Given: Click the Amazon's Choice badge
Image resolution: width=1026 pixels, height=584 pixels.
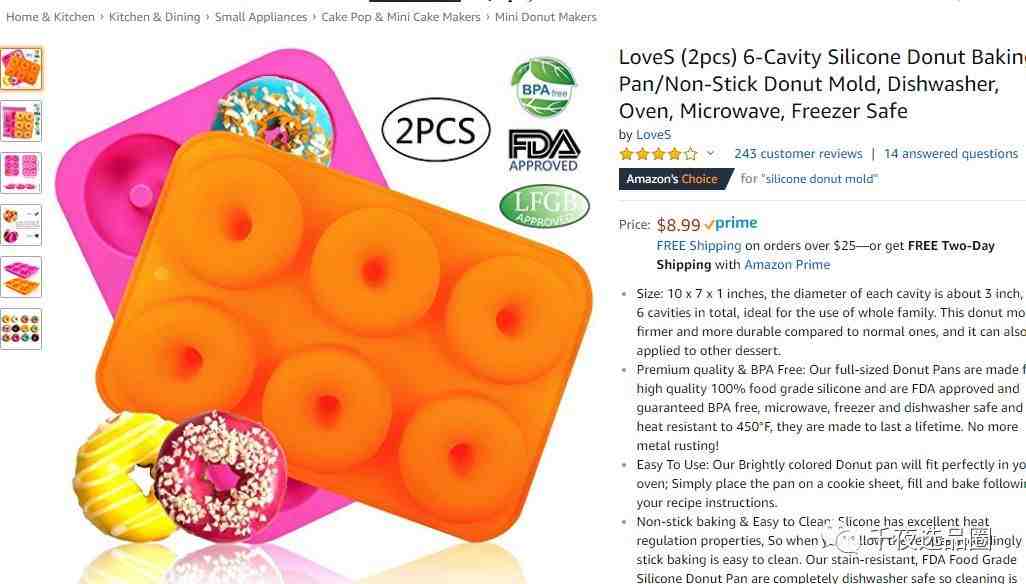Looking at the screenshot, I should pos(676,179).
